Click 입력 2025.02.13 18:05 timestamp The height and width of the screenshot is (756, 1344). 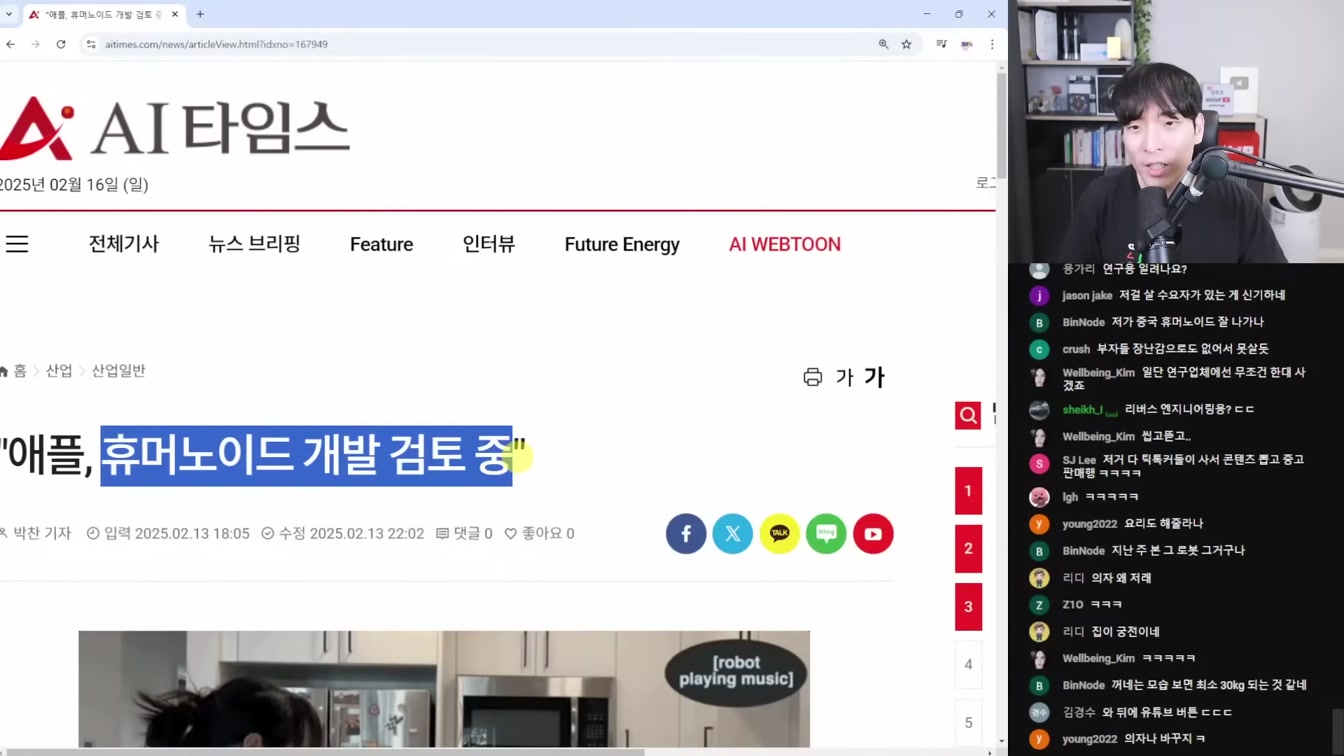(x=168, y=534)
